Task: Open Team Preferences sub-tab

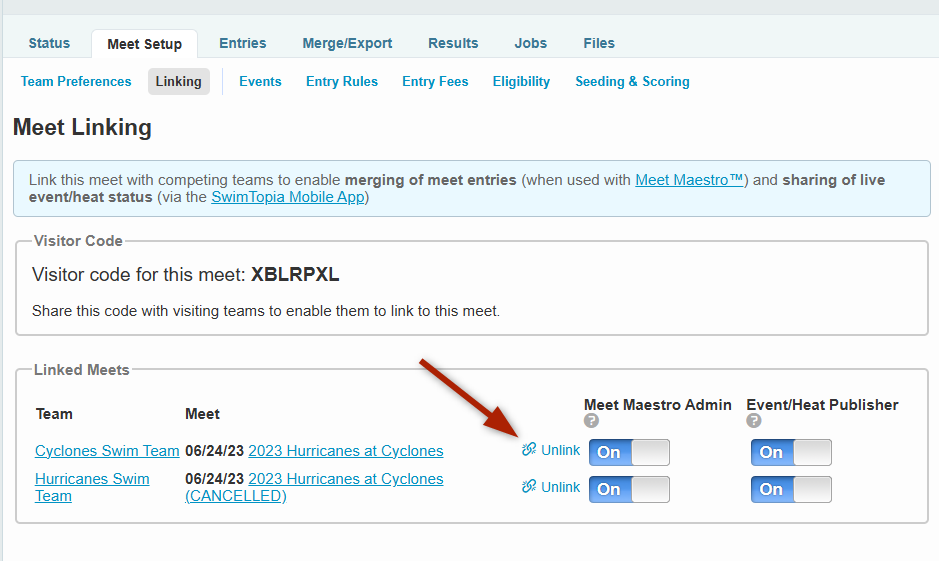Action: [76, 81]
